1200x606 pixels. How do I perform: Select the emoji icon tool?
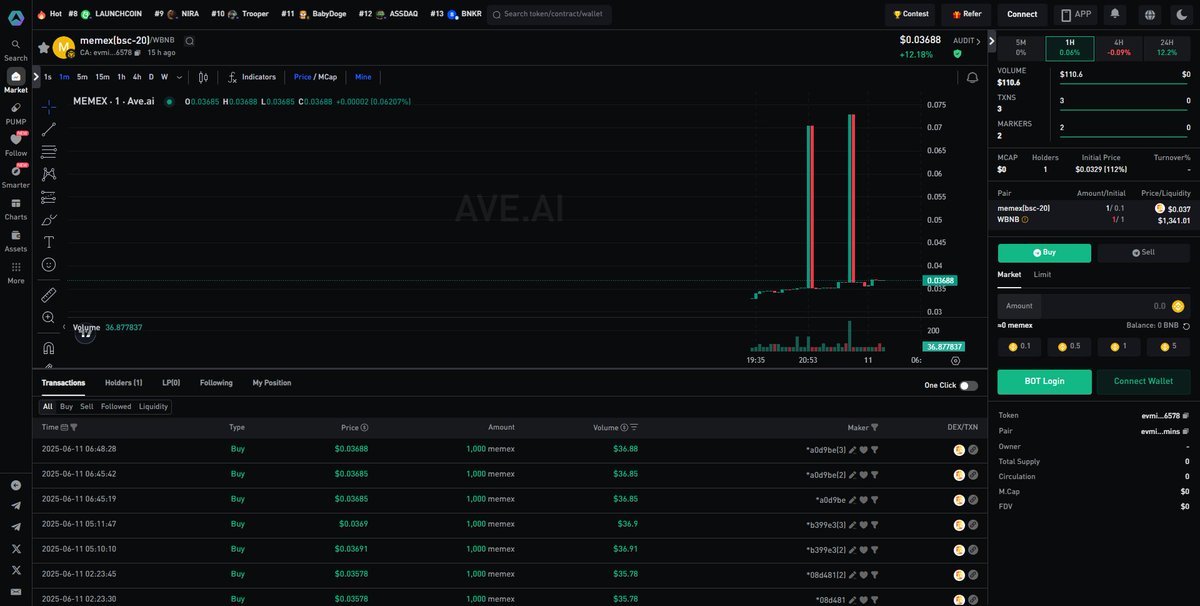[x=48, y=265]
